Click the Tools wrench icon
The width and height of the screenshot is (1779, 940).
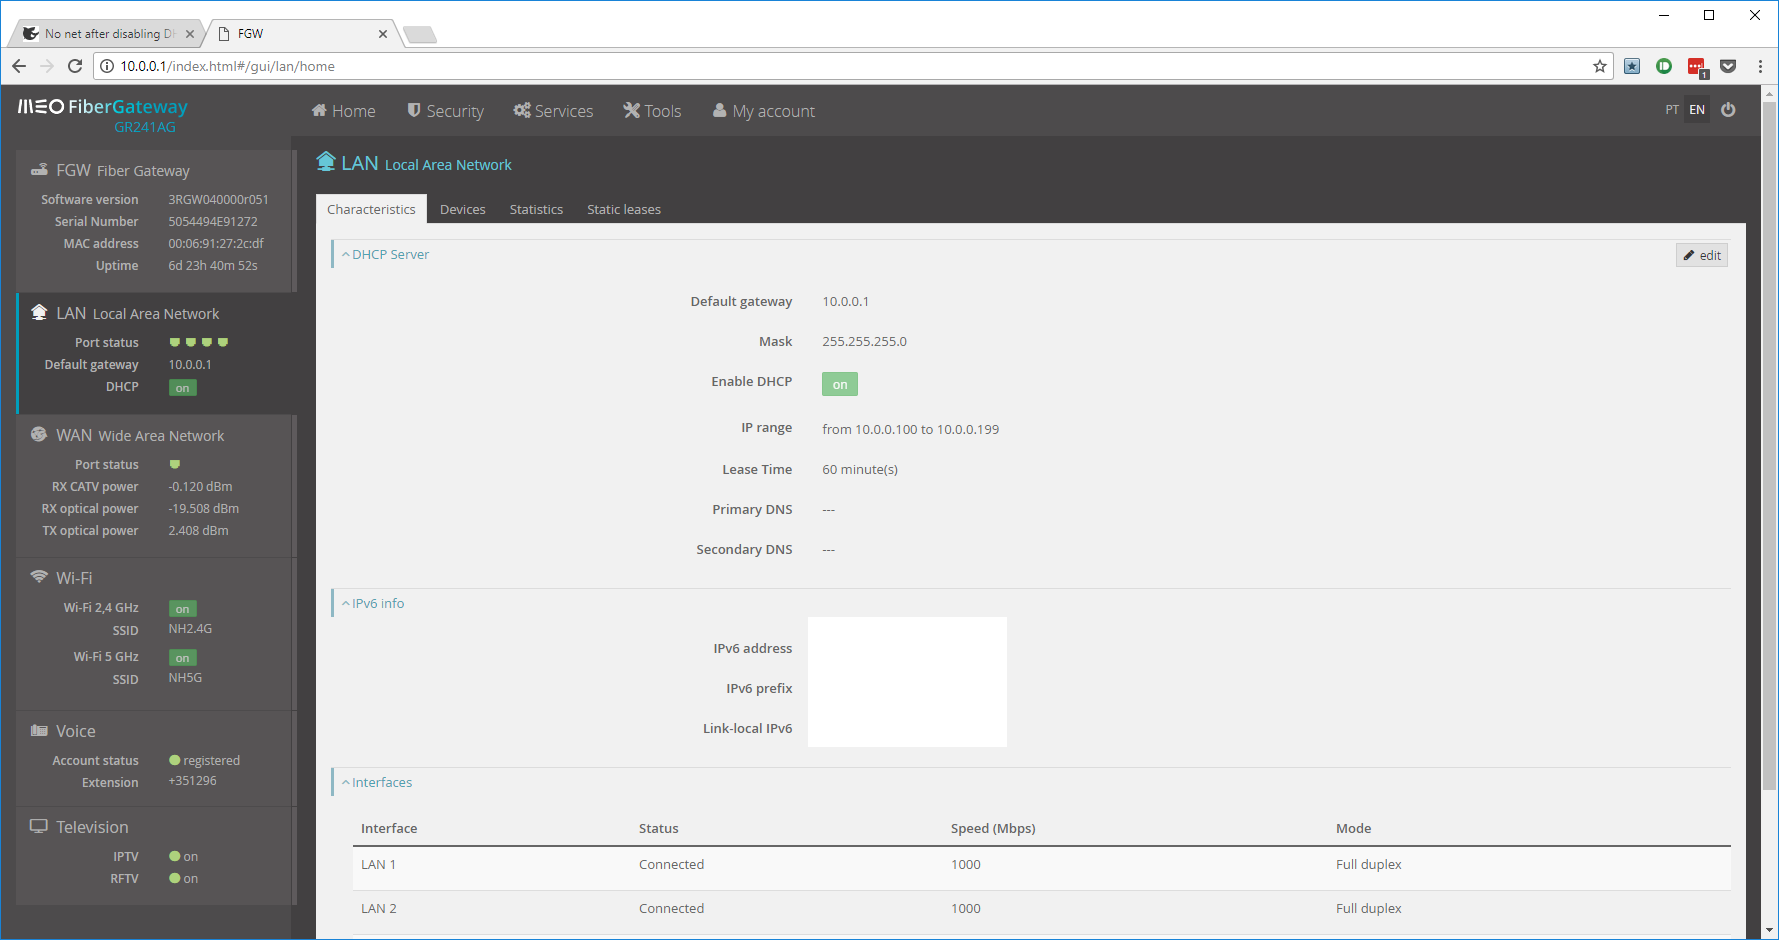point(632,110)
